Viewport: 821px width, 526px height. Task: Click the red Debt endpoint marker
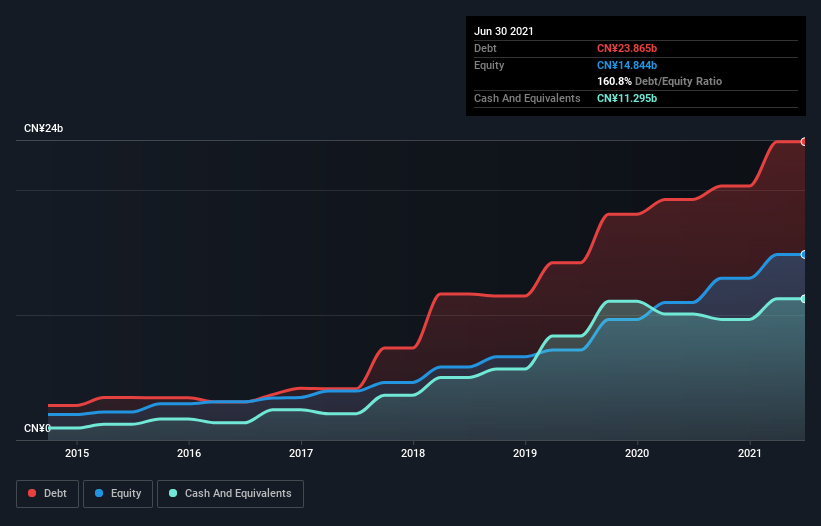(x=804, y=142)
